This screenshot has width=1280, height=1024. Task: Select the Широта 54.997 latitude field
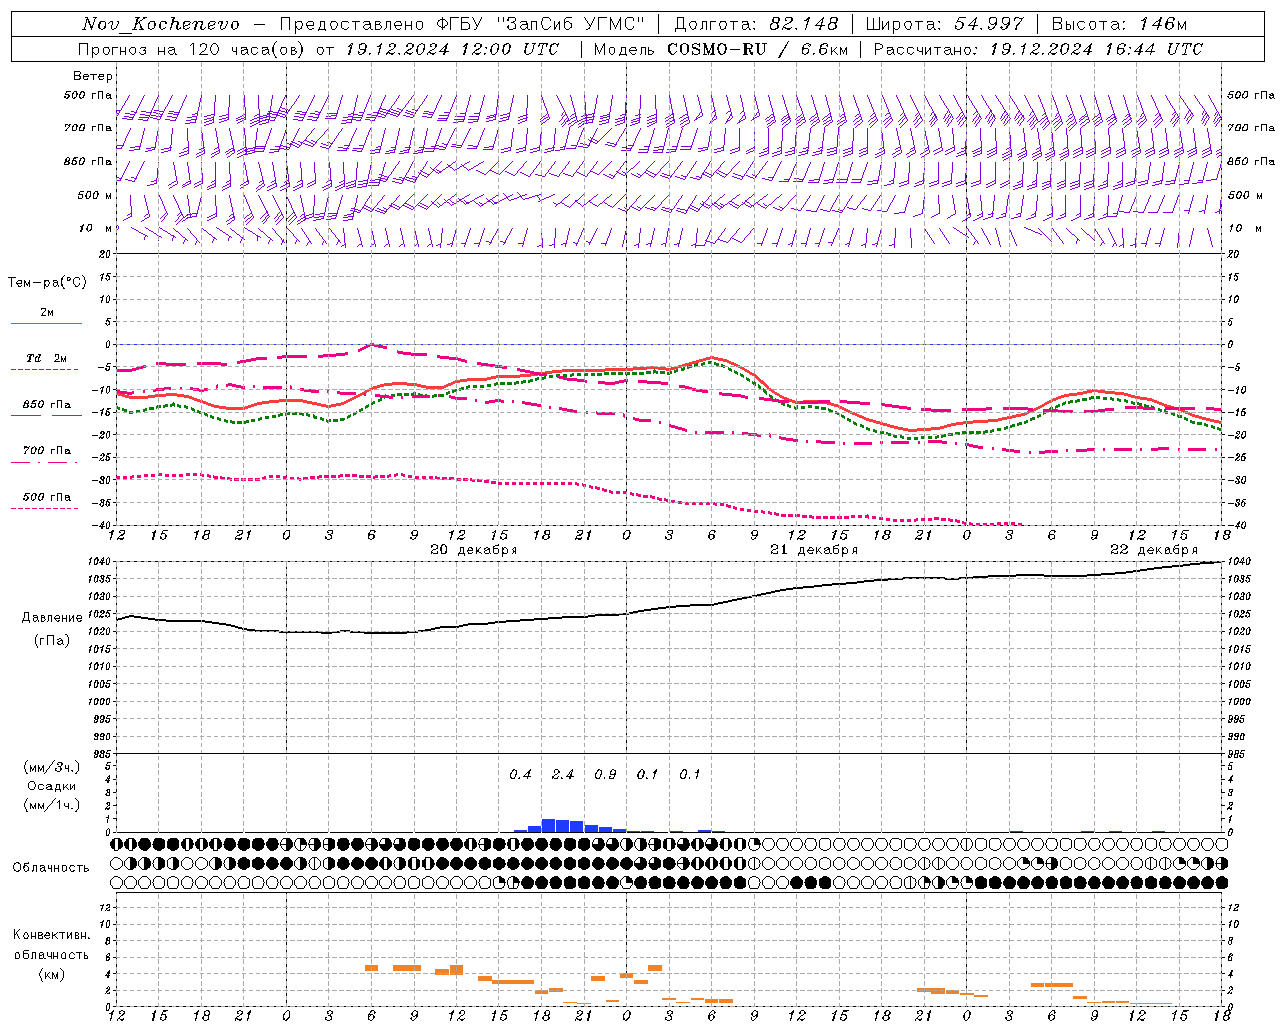[944, 24]
